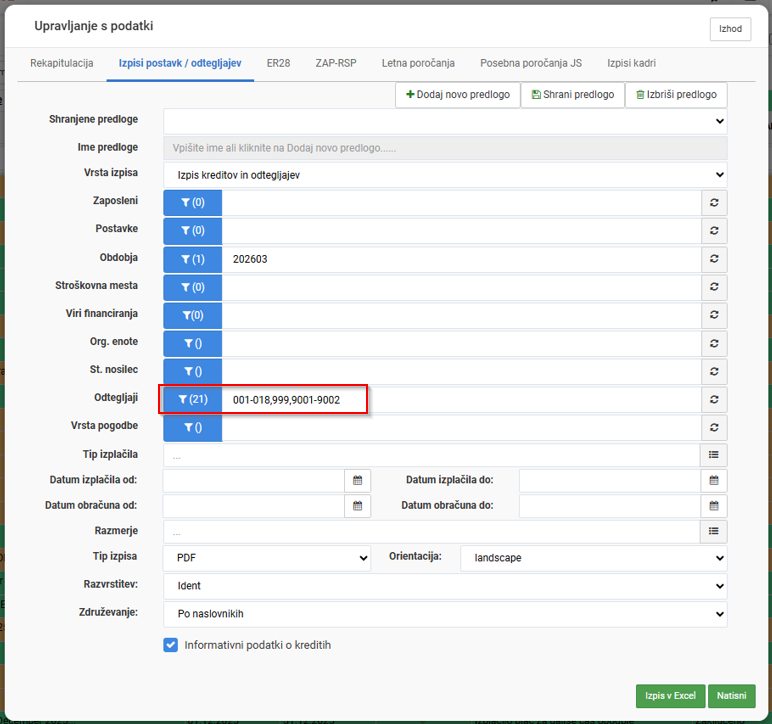772x724 pixels.
Task: Go to the Letna poročanja tab
Action: [x=418, y=63]
